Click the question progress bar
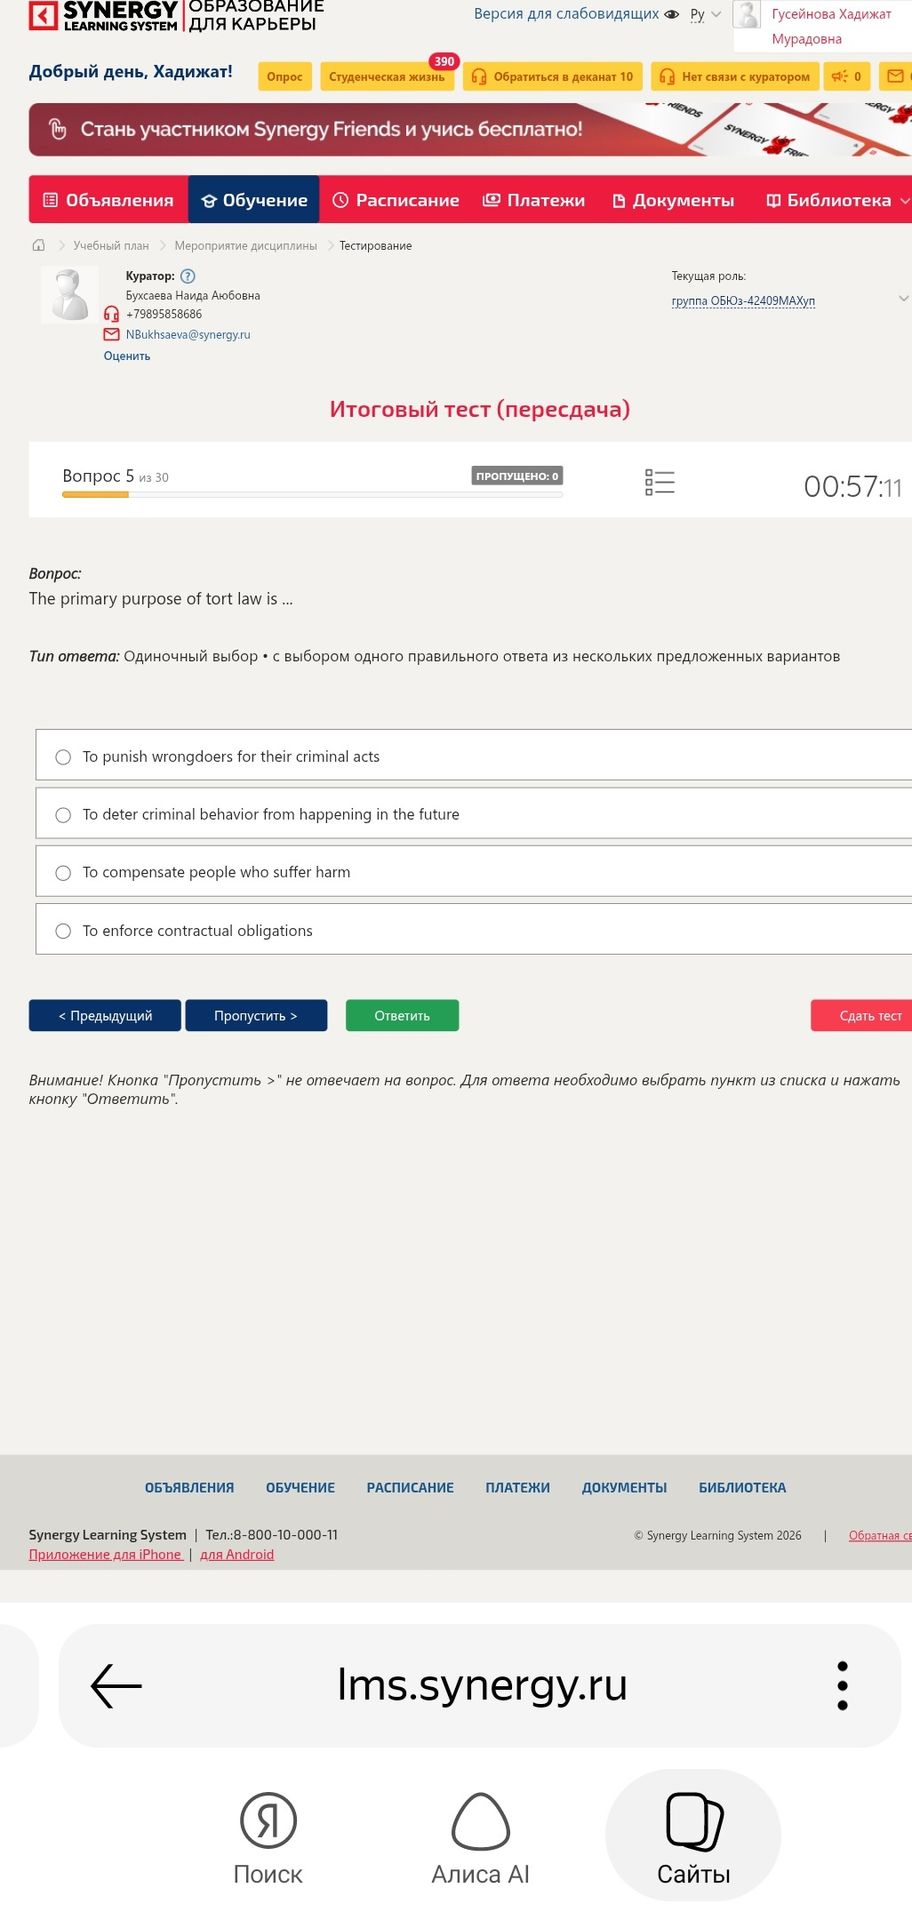 coord(312,494)
